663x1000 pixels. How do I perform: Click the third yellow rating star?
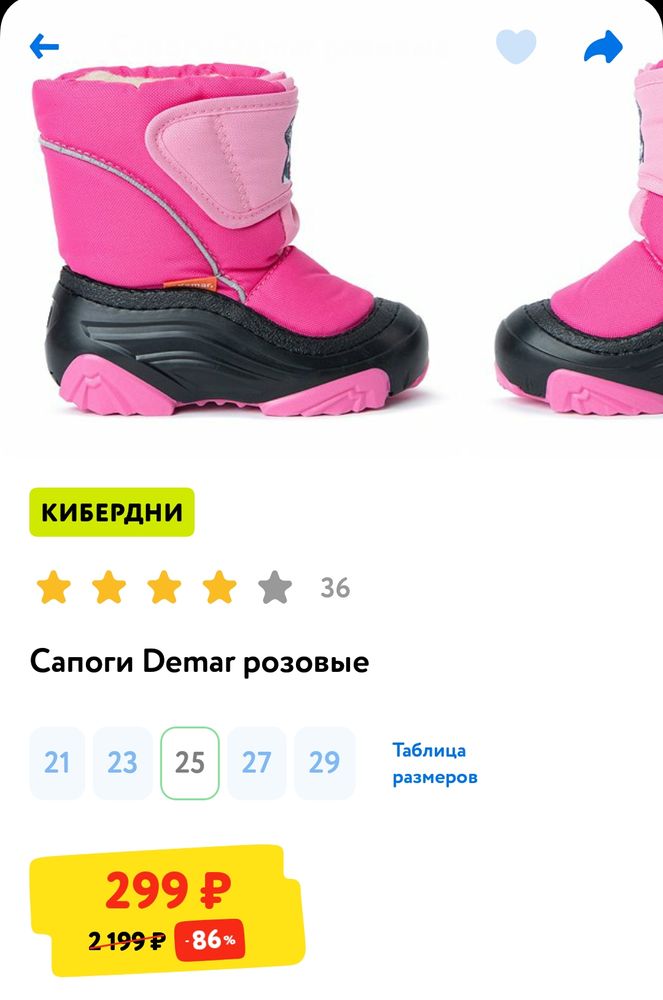coord(164,587)
